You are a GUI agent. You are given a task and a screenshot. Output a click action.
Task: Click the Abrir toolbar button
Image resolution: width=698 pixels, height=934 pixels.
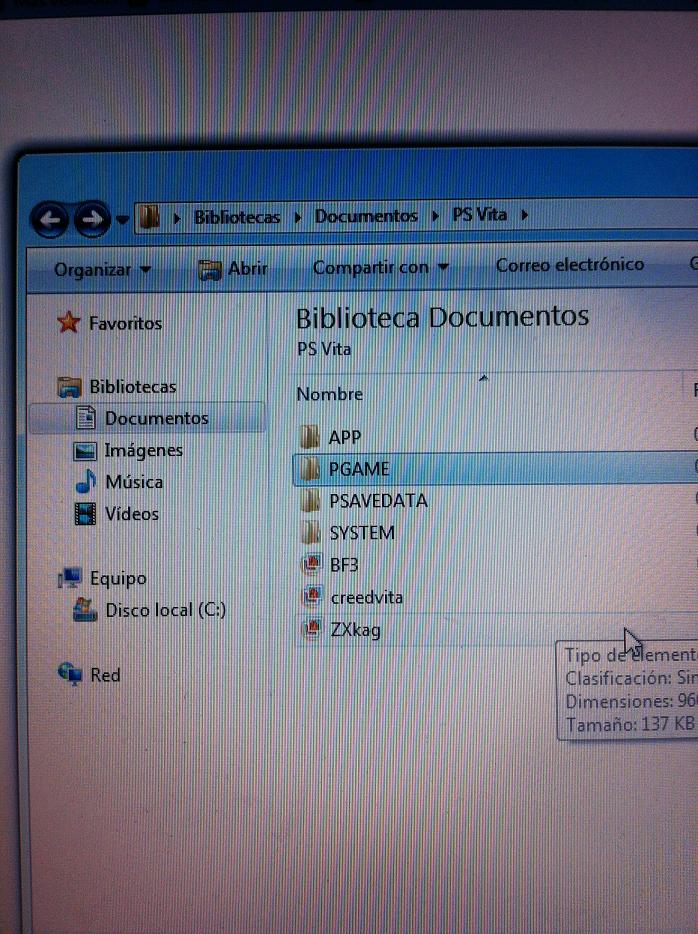pyautogui.click(x=232, y=269)
